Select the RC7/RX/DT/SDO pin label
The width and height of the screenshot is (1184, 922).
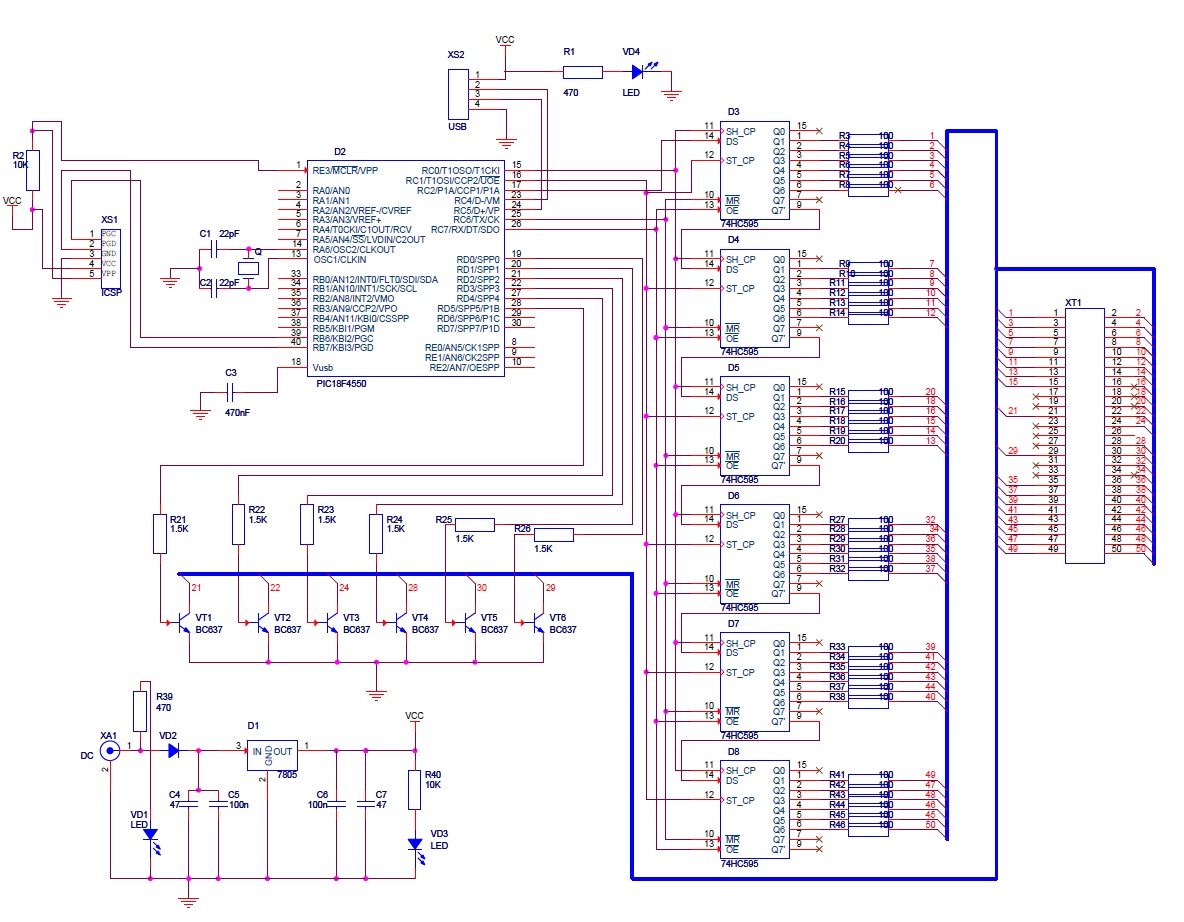pyautogui.click(x=465, y=230)
